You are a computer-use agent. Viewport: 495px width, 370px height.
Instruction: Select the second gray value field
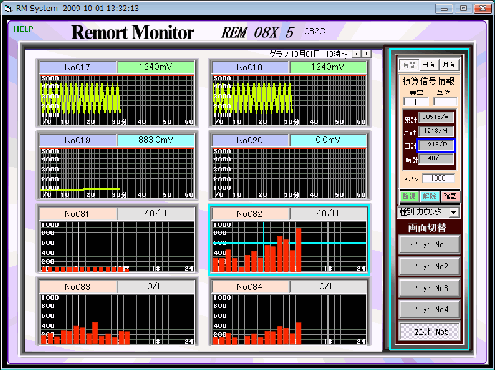click(436, 131)
